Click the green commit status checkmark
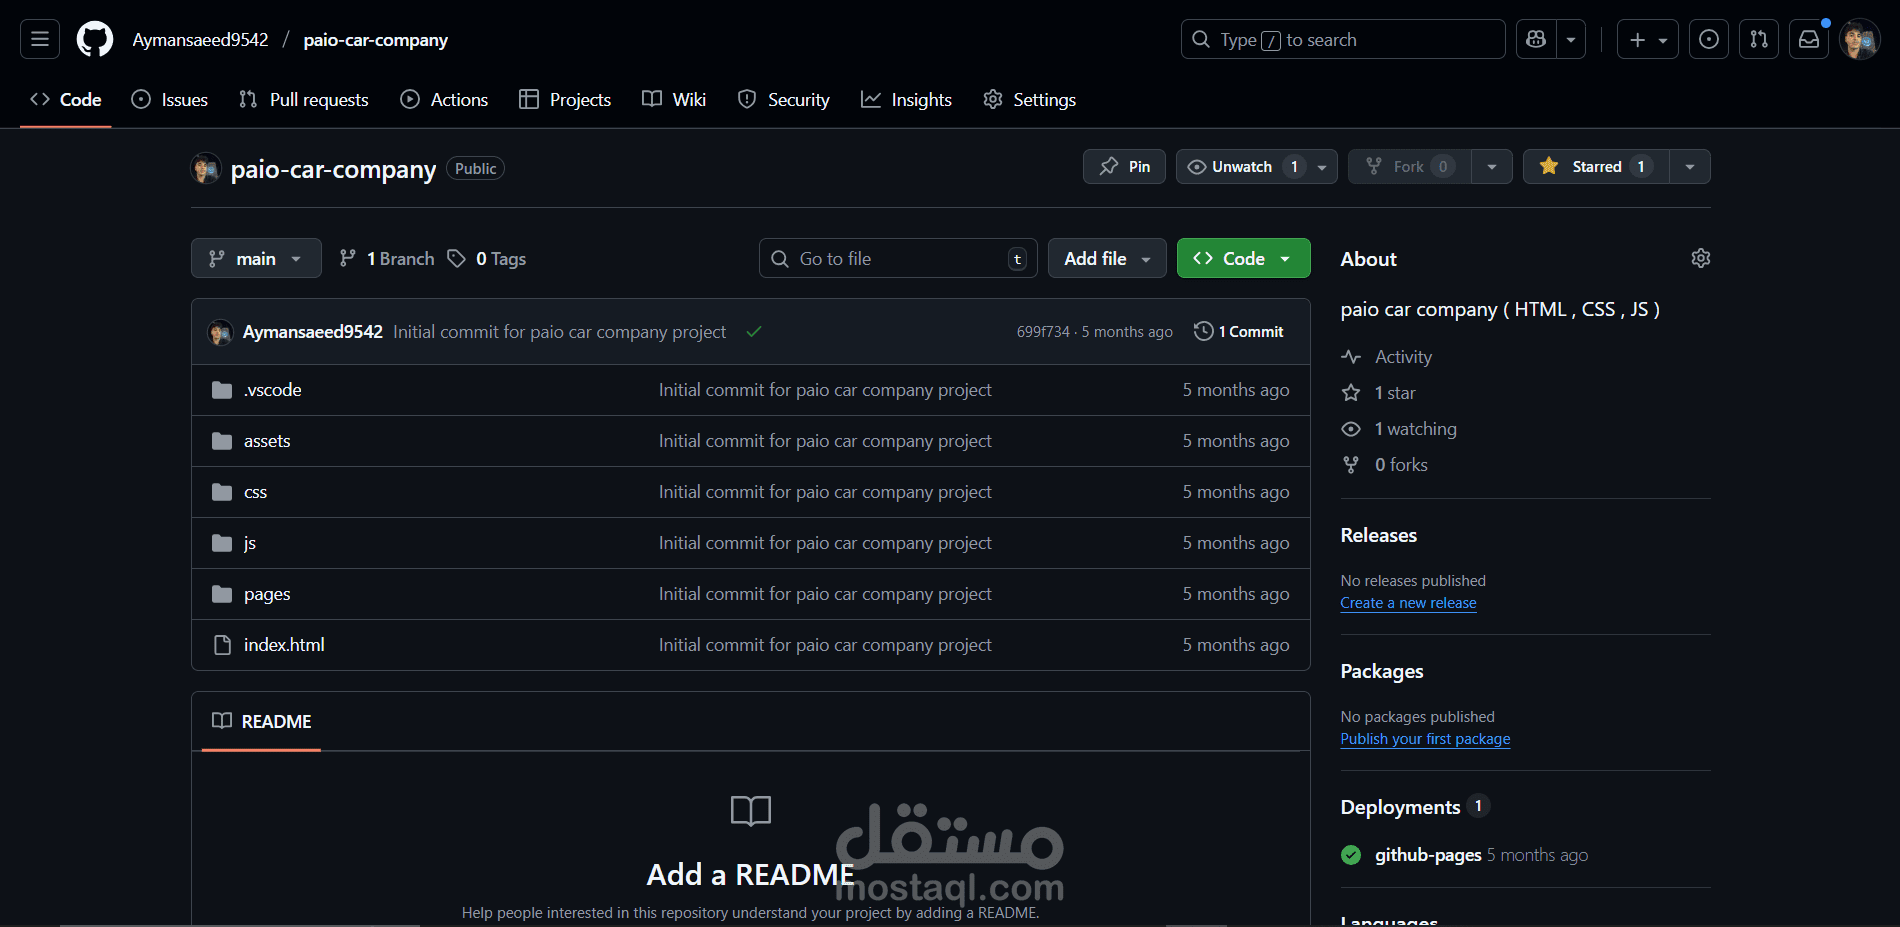Image resolution: width=1900 pixels, height=927 pixels. (754, 332)
